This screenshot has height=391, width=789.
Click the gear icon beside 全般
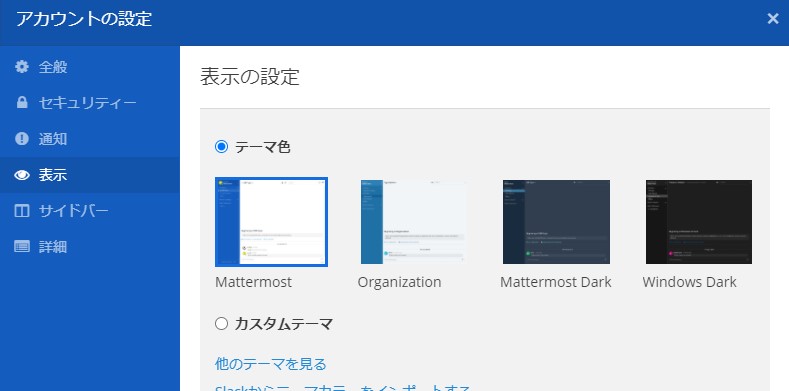(x=22, y=67)
